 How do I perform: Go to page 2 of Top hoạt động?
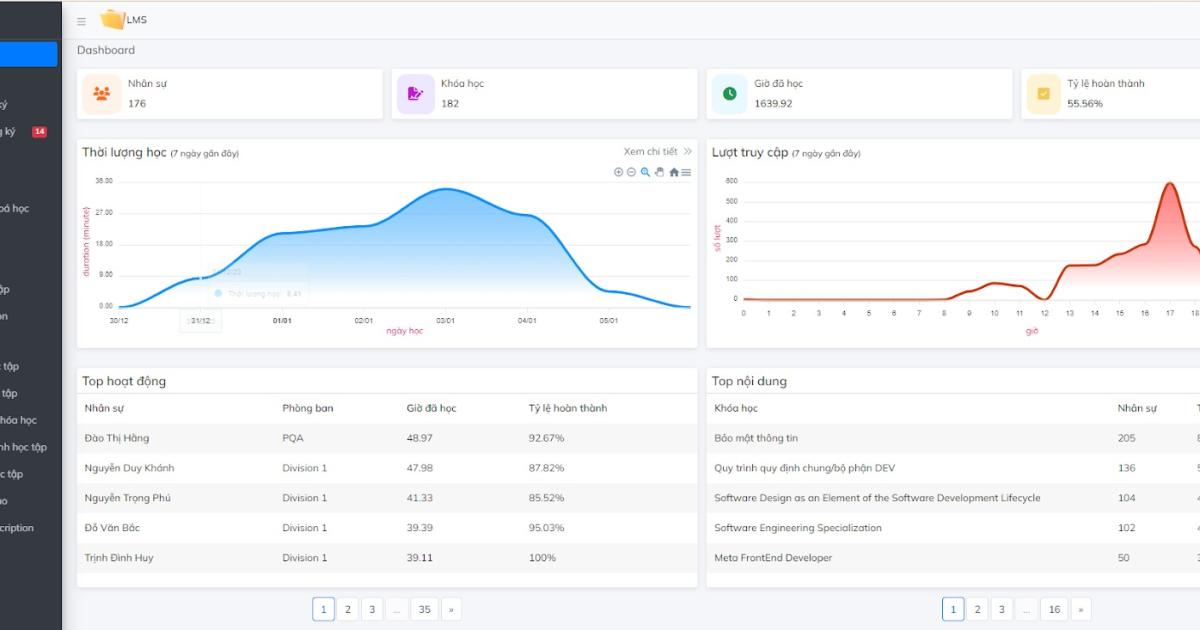(347, 609)
